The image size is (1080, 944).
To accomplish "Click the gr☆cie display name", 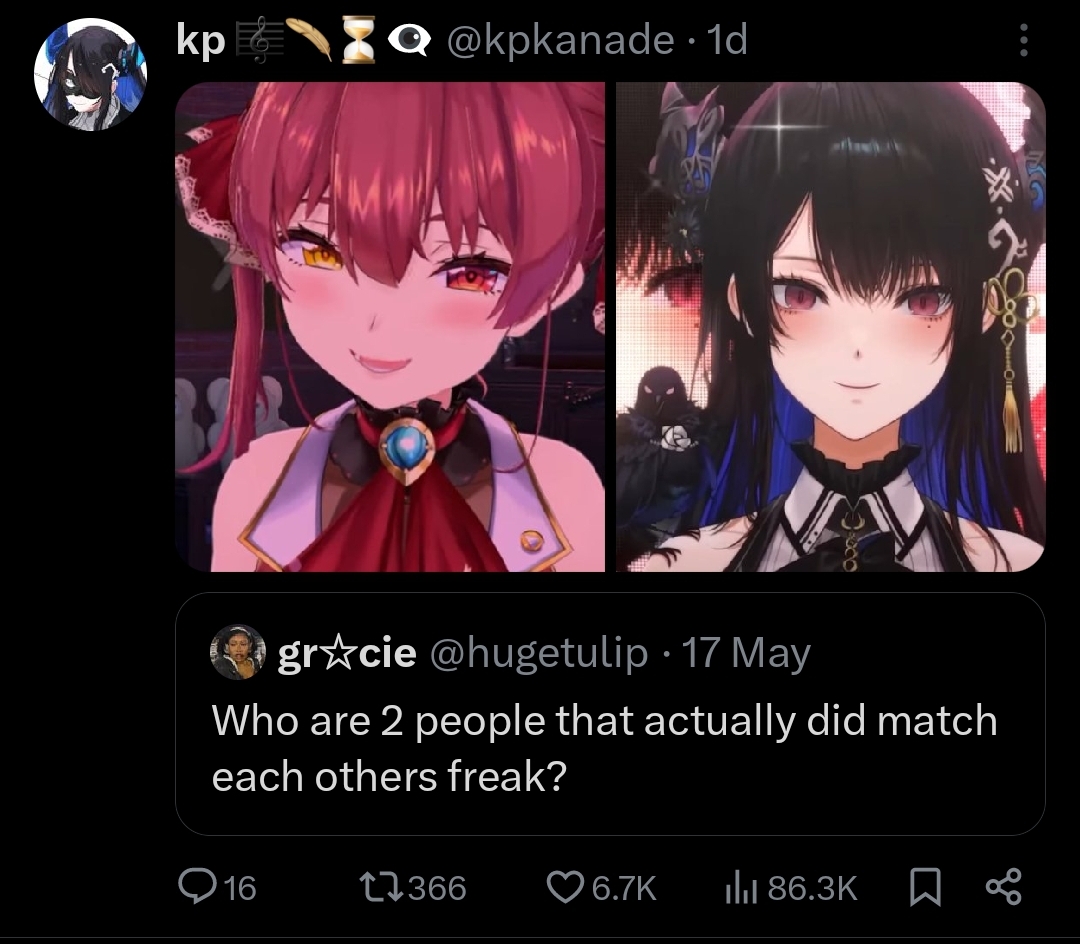I will [347, 653].
